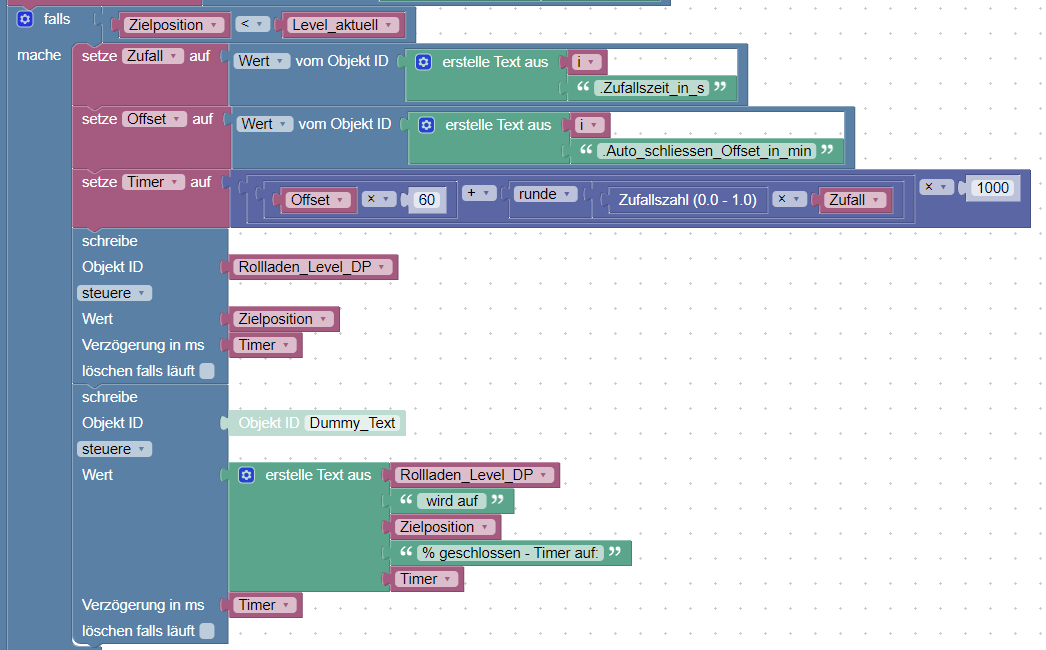The width and height of the screenshot is (1046, 650).
Task: Open Zielposition dropdown inside text-join block
Action: (x=444, y=527)
